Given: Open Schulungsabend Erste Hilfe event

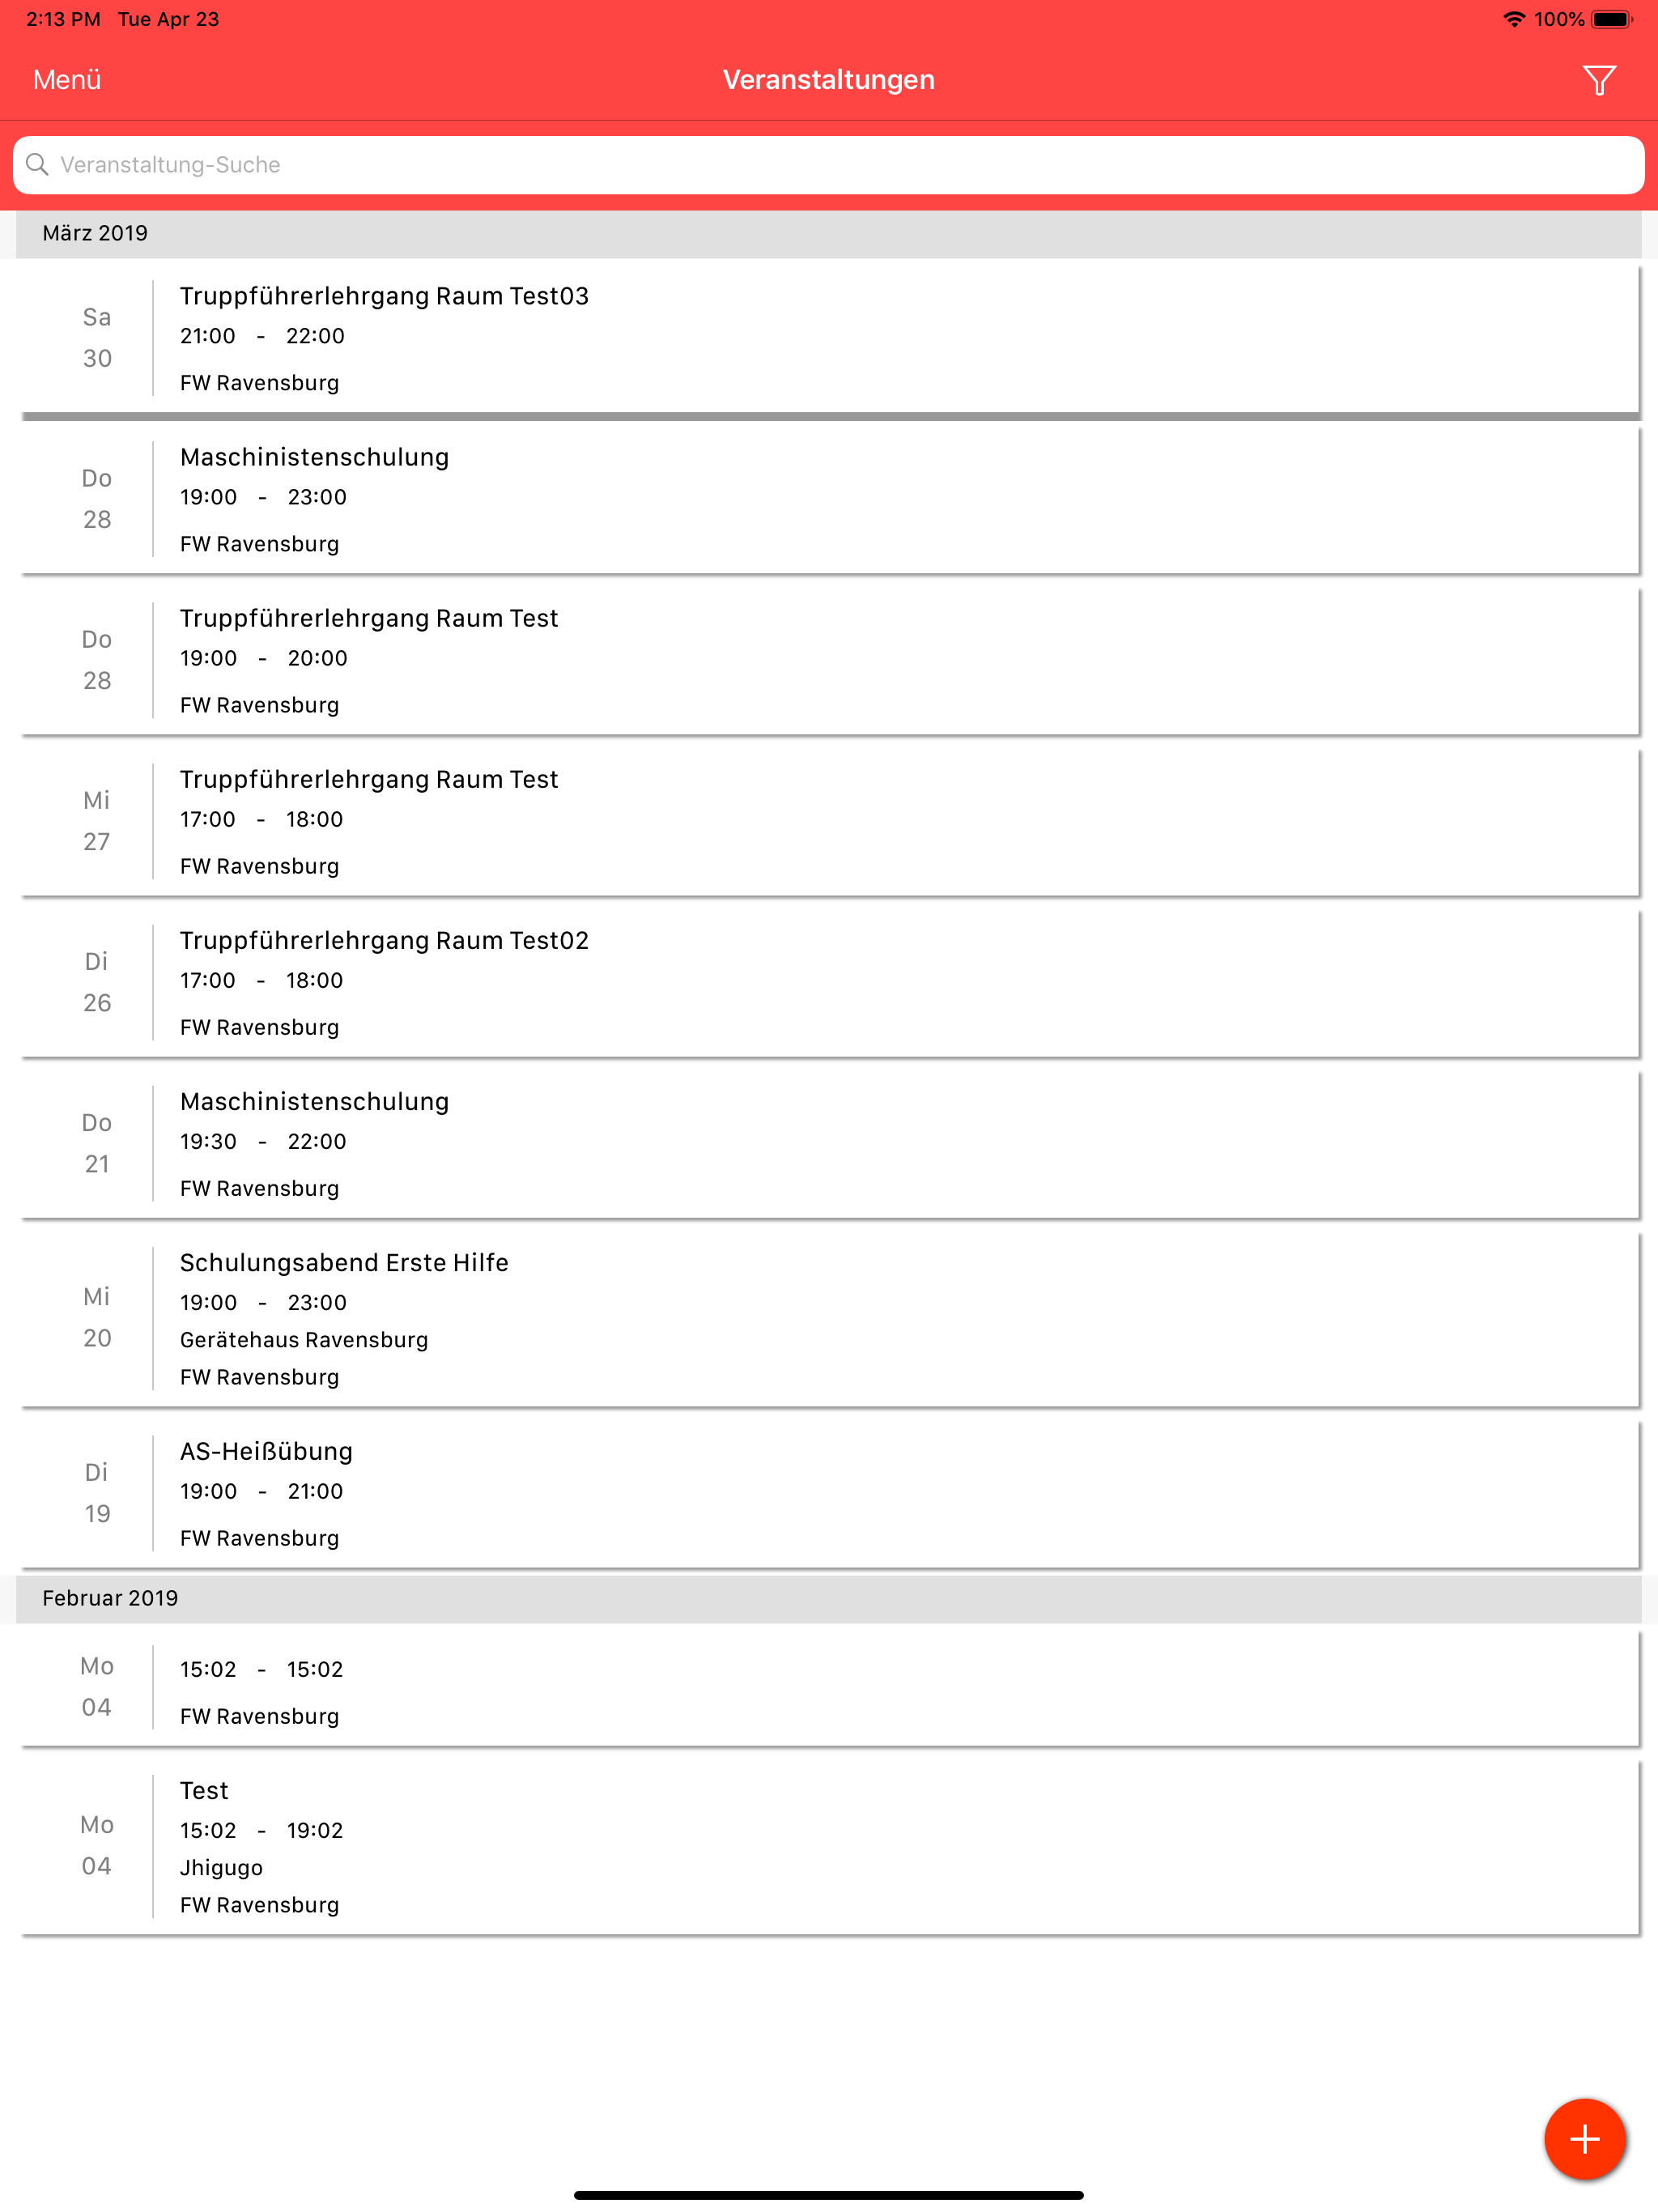Looking at the screenshot, I should point(829,1318).
